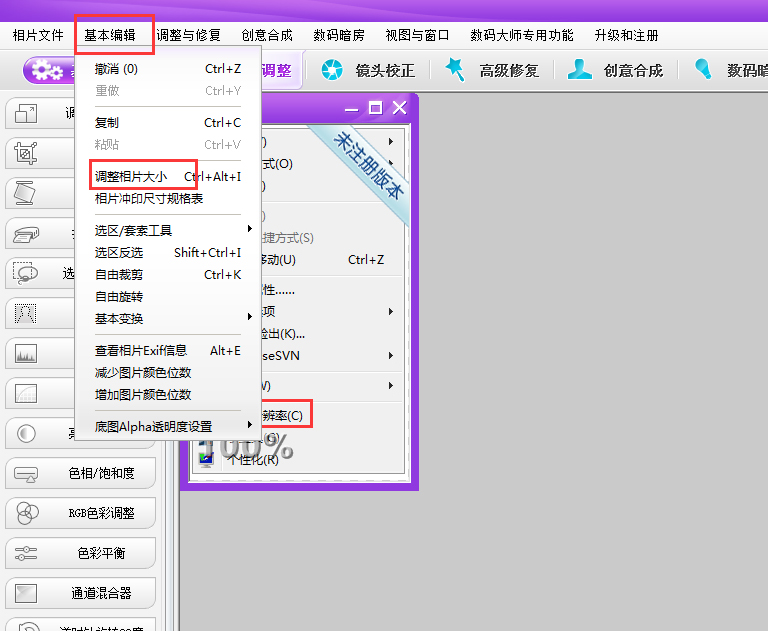Viewport: 768px width, 631px height.
Task: Open 色相/饱和度 adjustment
Action: [80, 473]
